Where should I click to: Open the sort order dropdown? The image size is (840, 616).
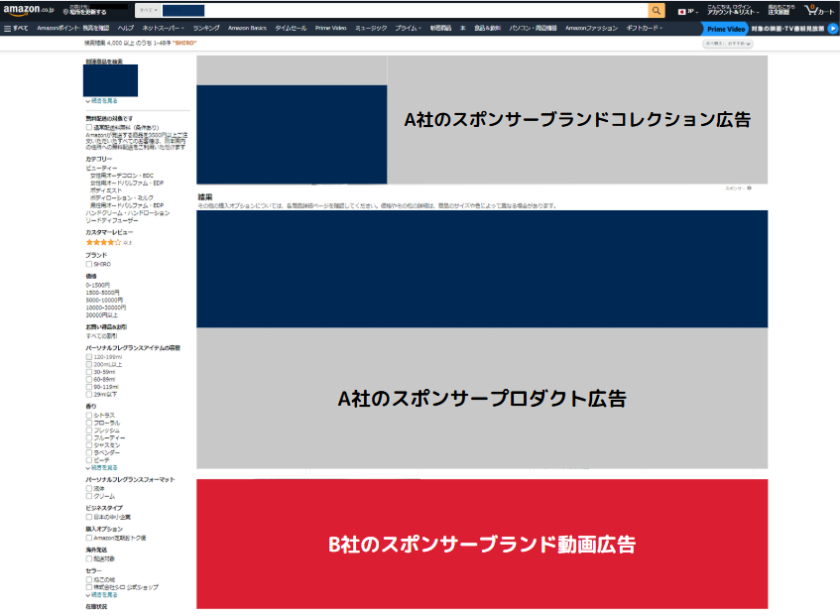click(x=727, y=44)
